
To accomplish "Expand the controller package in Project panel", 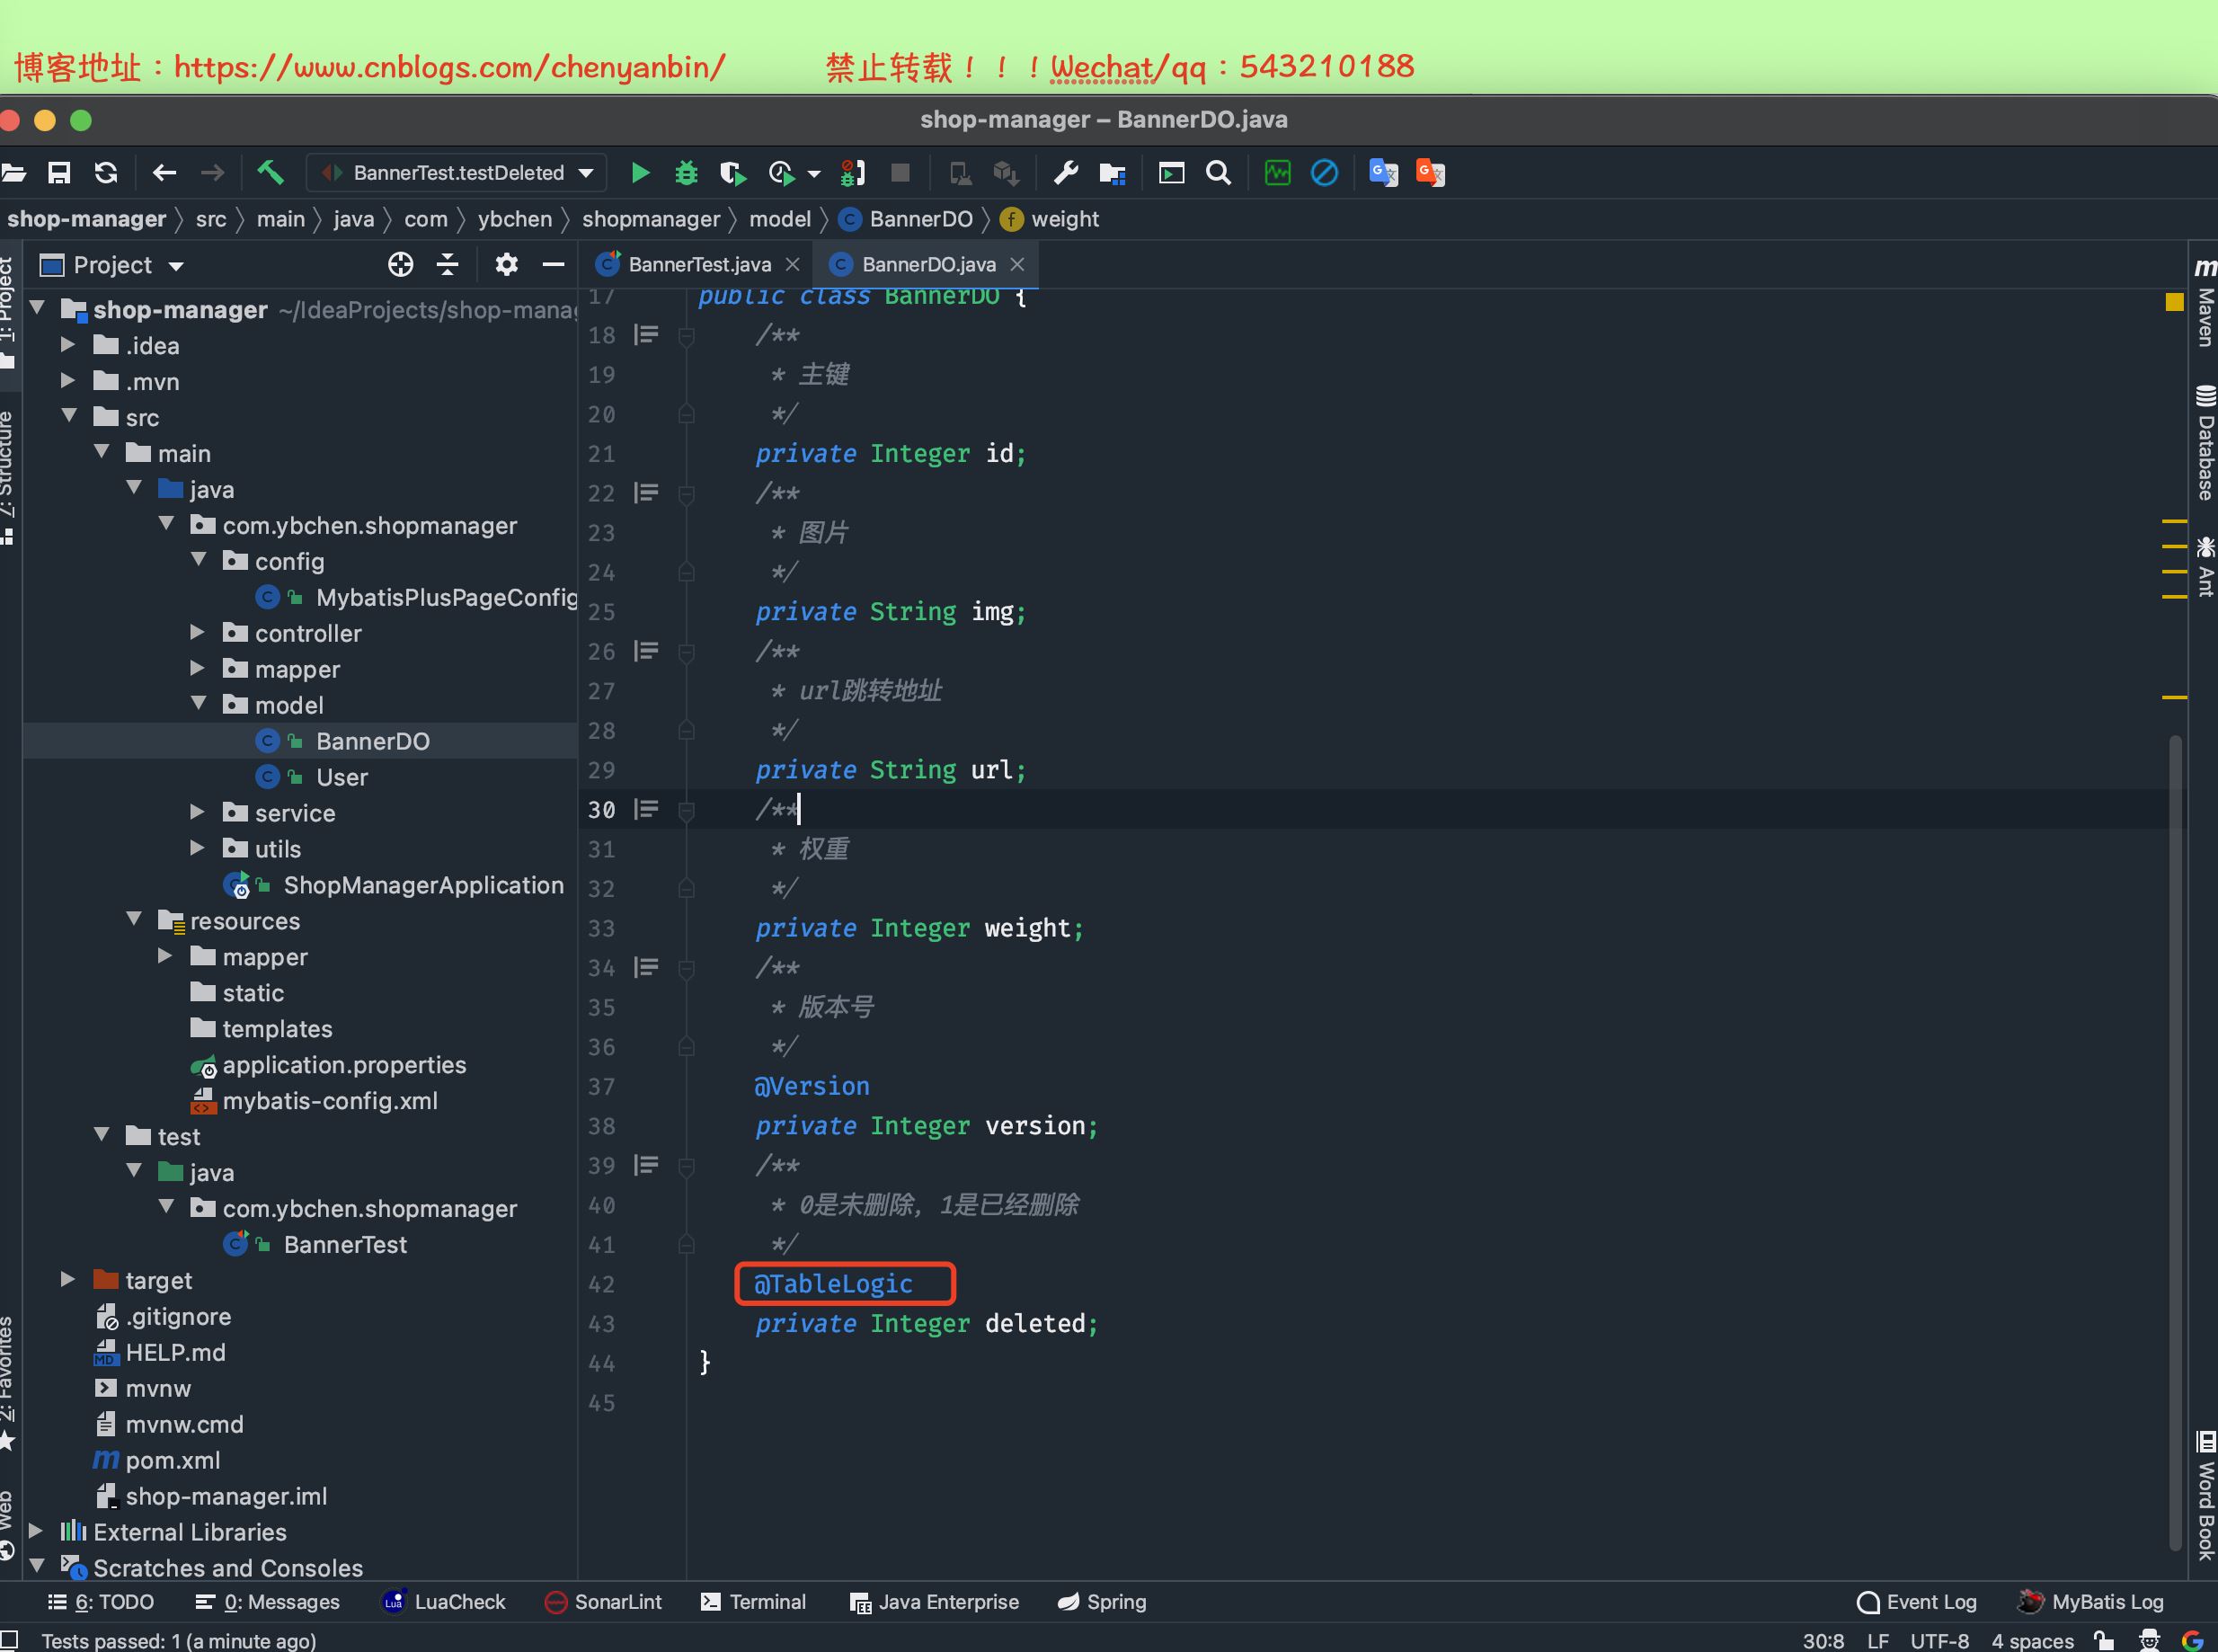I will pyautogui.click(x=197, y=632).
